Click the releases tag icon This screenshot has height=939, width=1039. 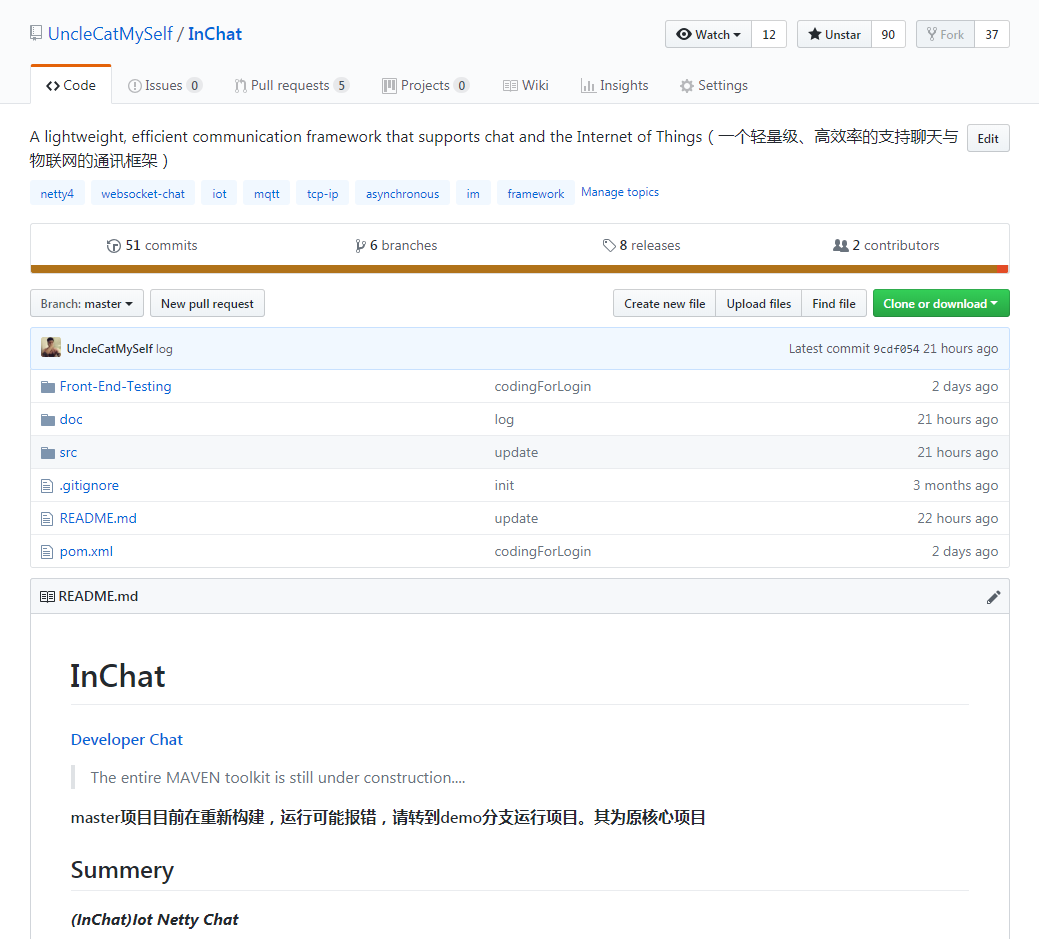609,246
